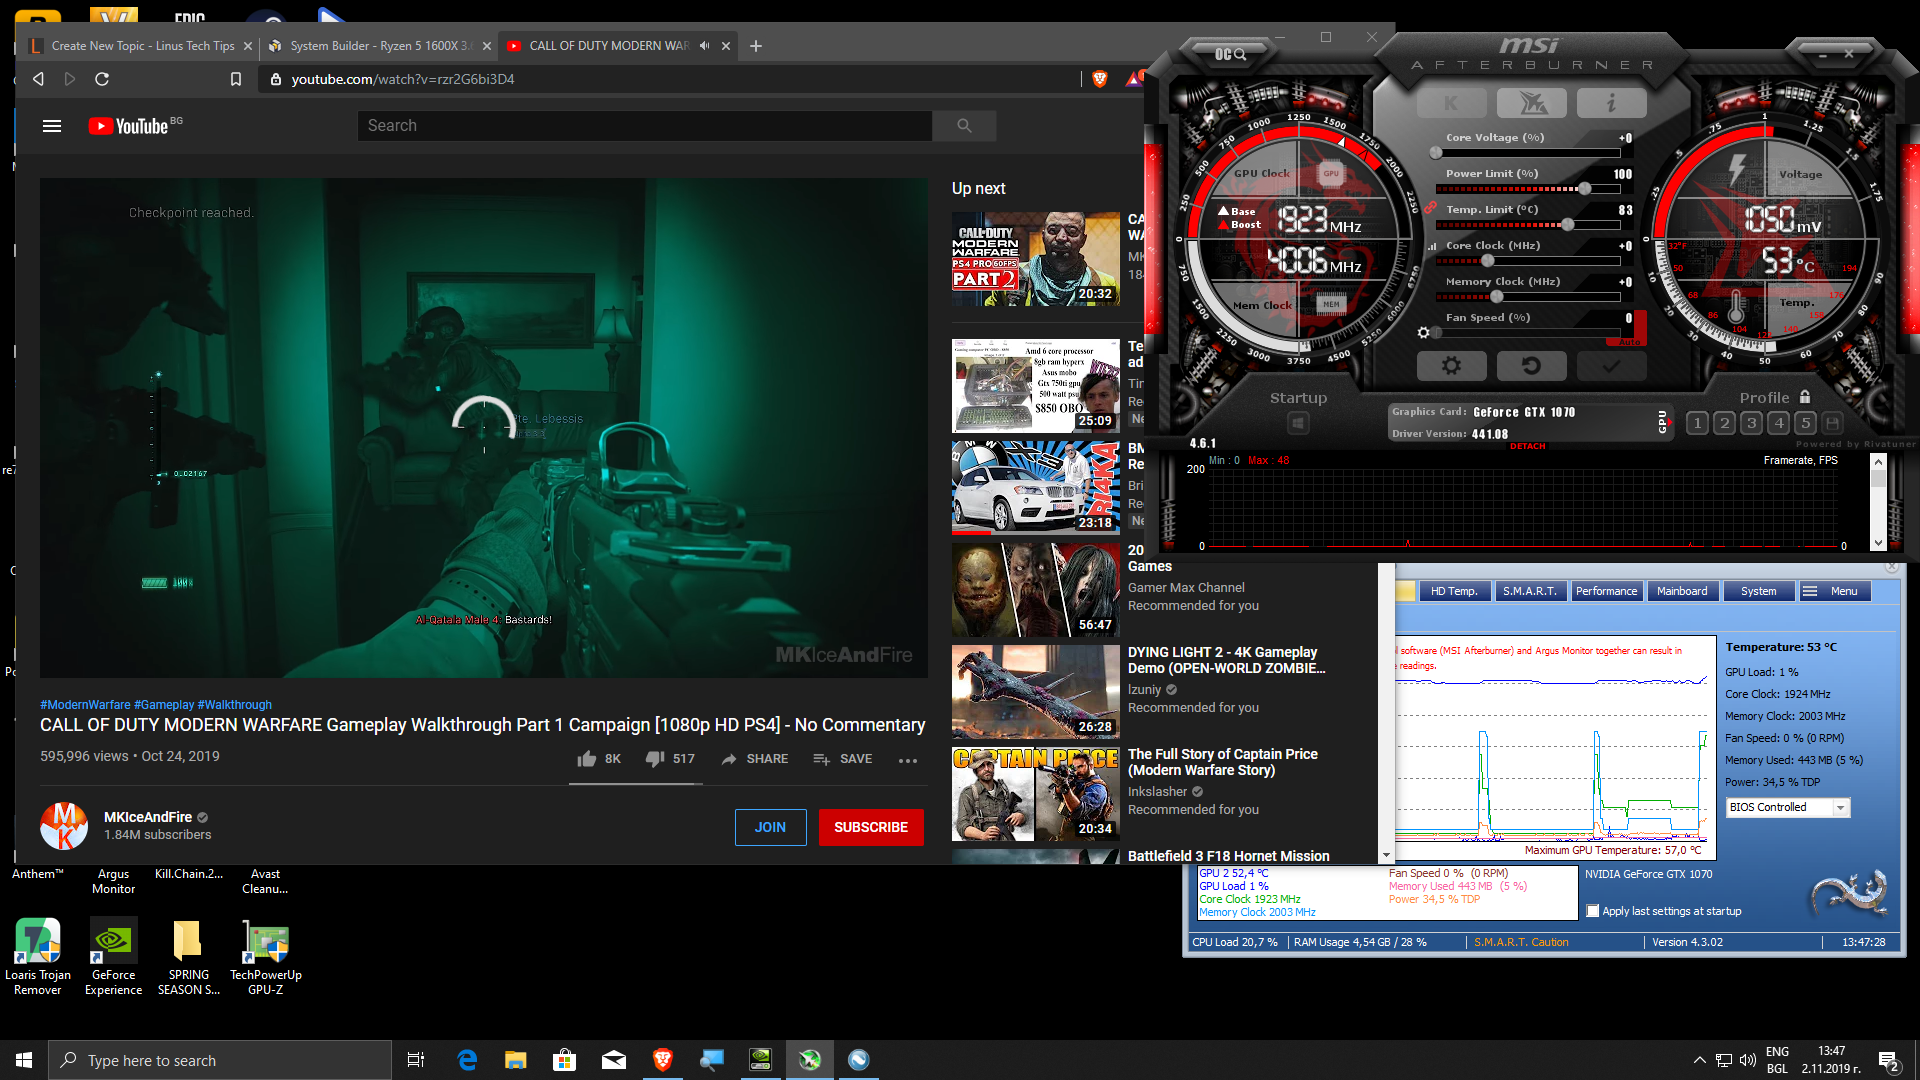Toggle user-defined fan control gear icon

coord(1423,332)
